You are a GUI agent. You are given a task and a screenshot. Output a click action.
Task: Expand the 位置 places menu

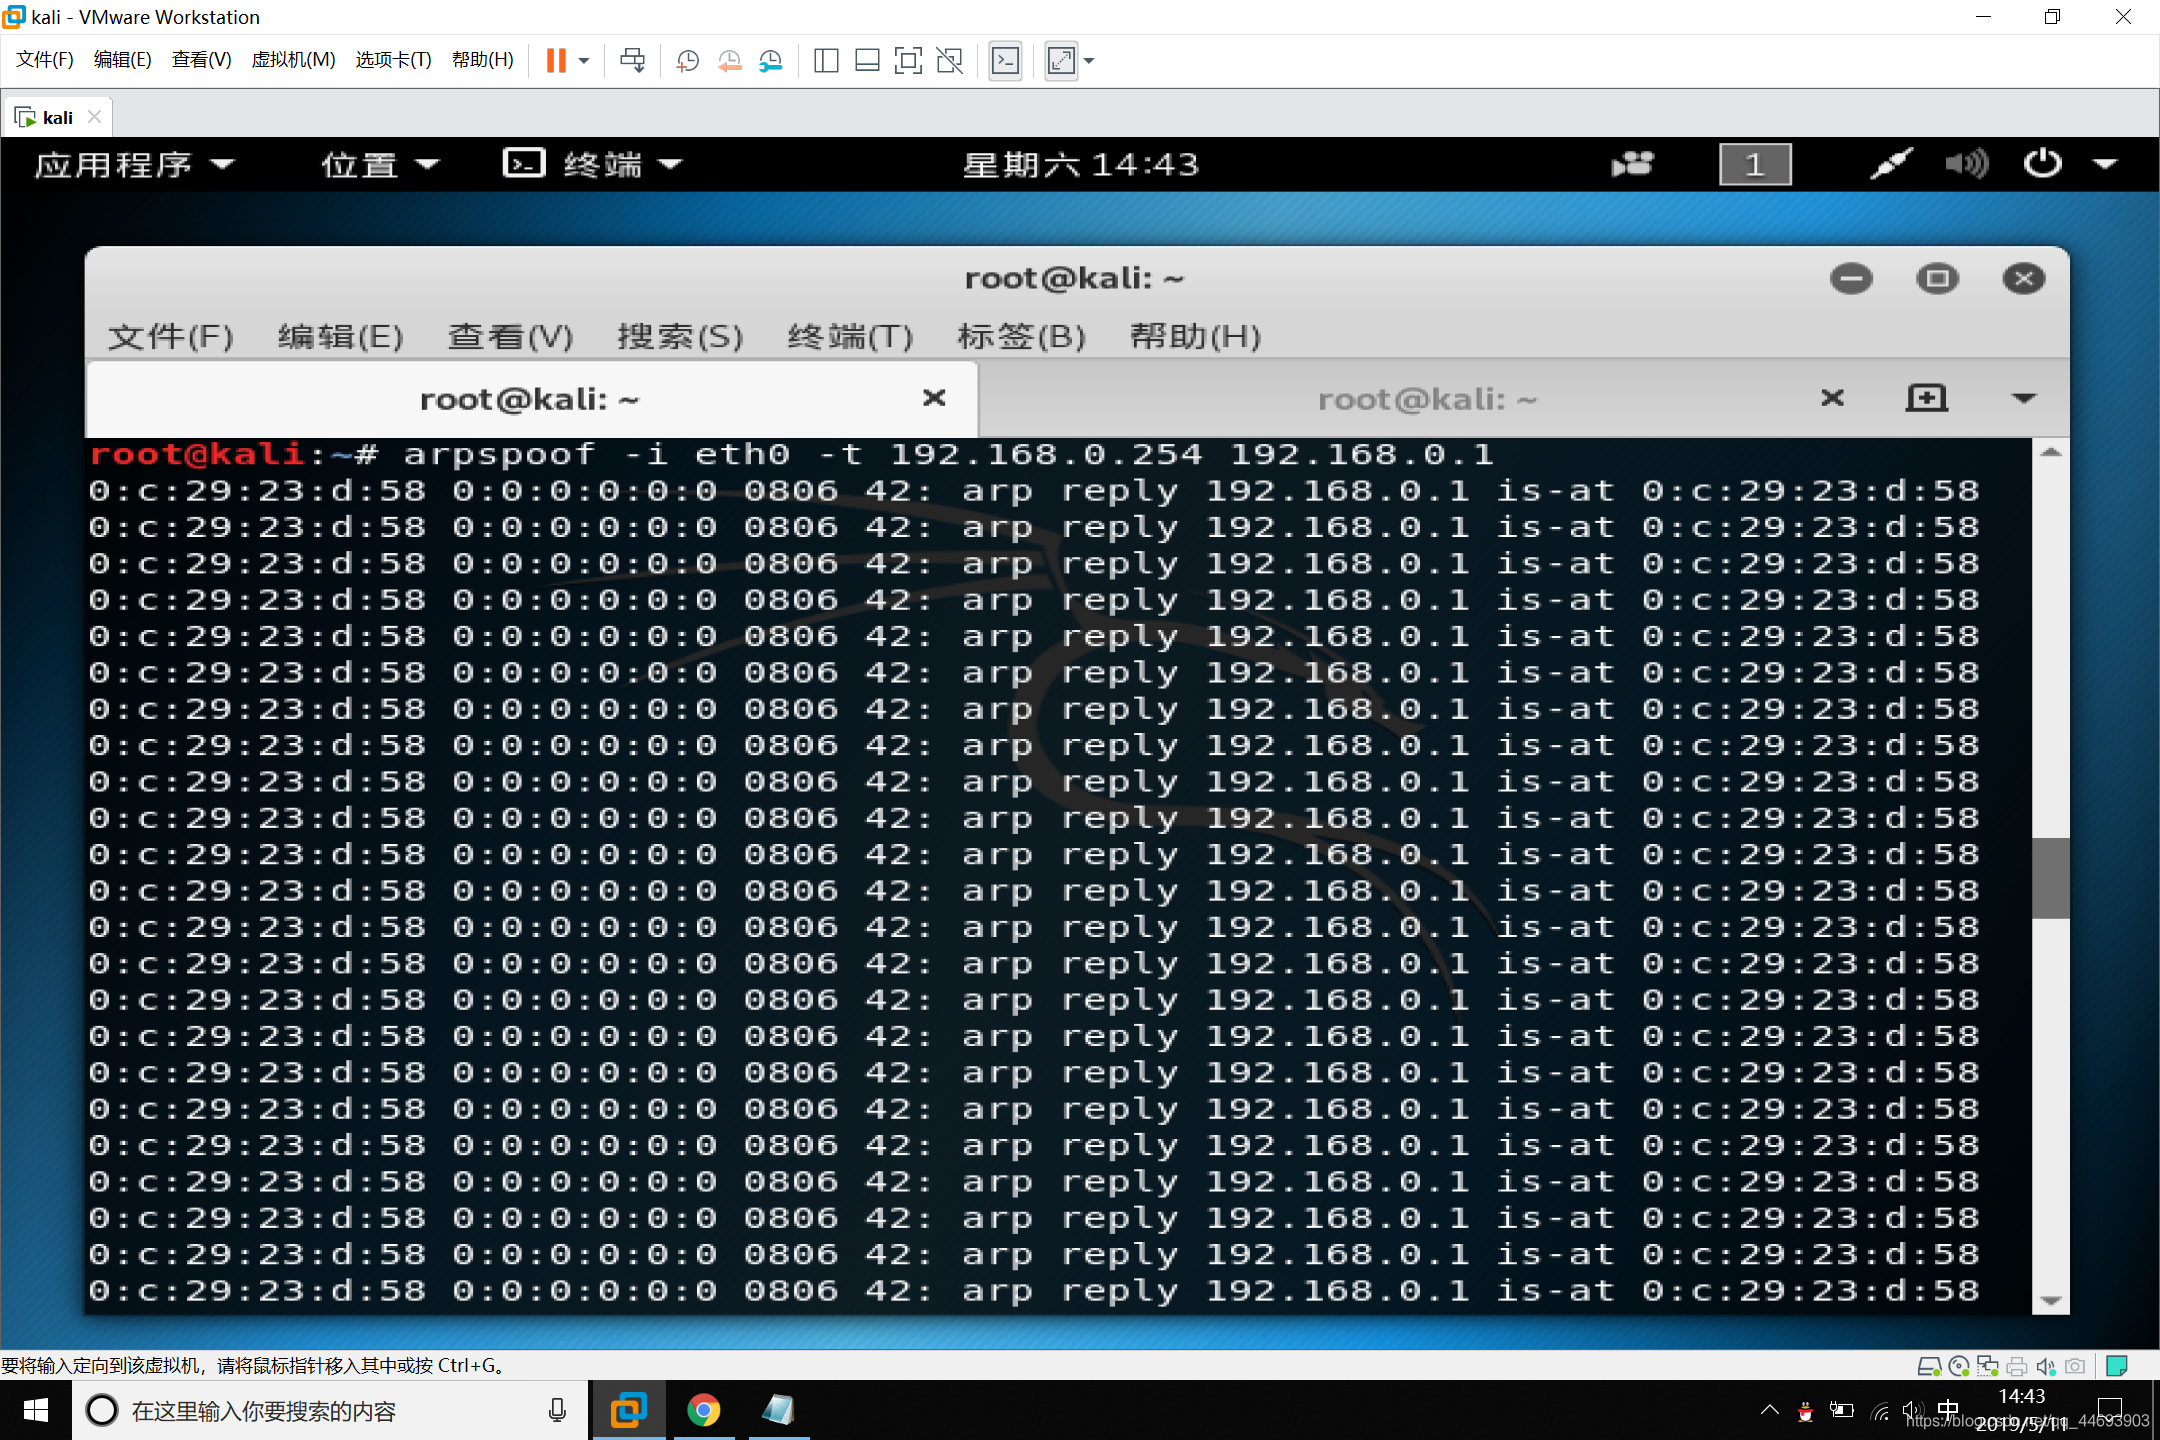(x=380, y=164)
